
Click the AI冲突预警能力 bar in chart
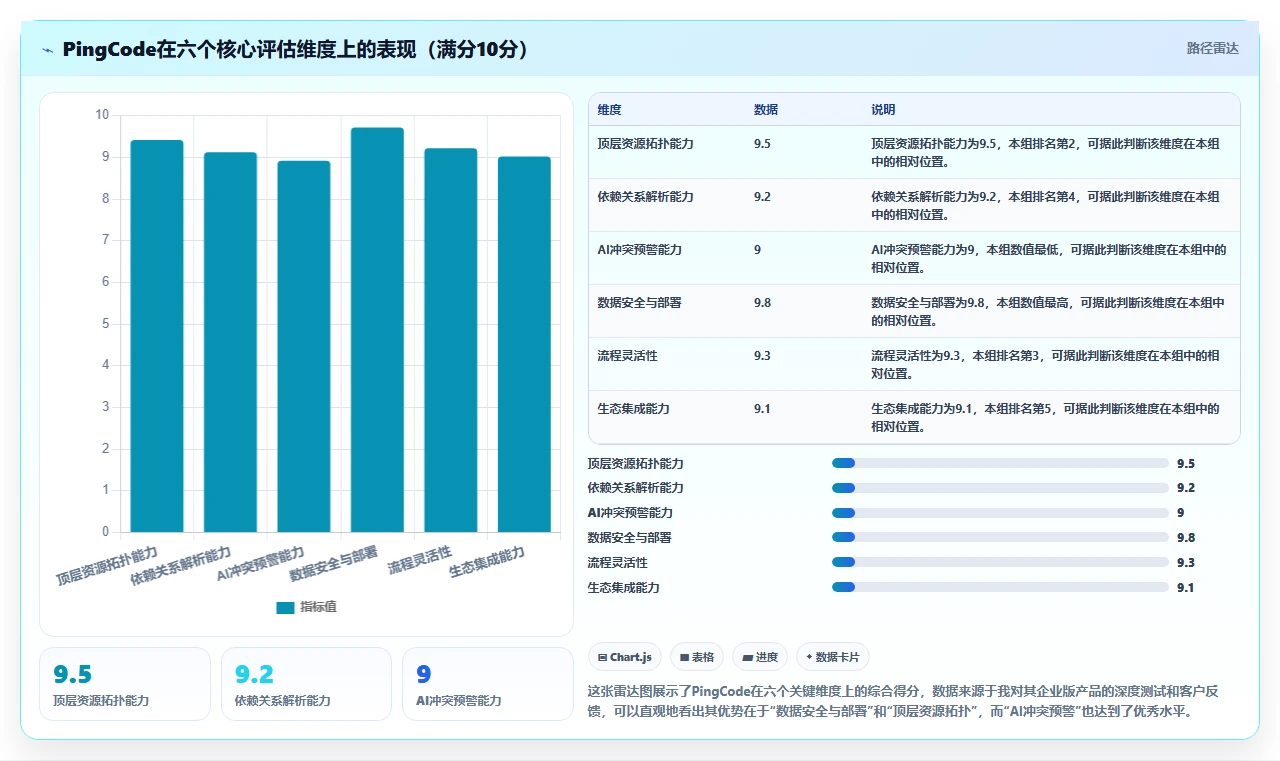(x=304, y=346)
